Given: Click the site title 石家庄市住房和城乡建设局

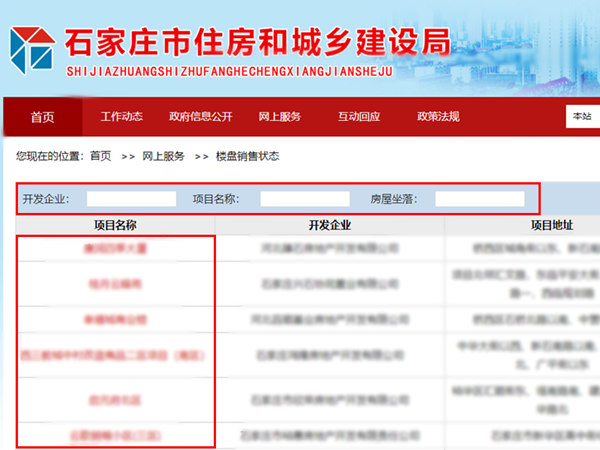Looking at the screenshot, I should [x=258, y=42].
